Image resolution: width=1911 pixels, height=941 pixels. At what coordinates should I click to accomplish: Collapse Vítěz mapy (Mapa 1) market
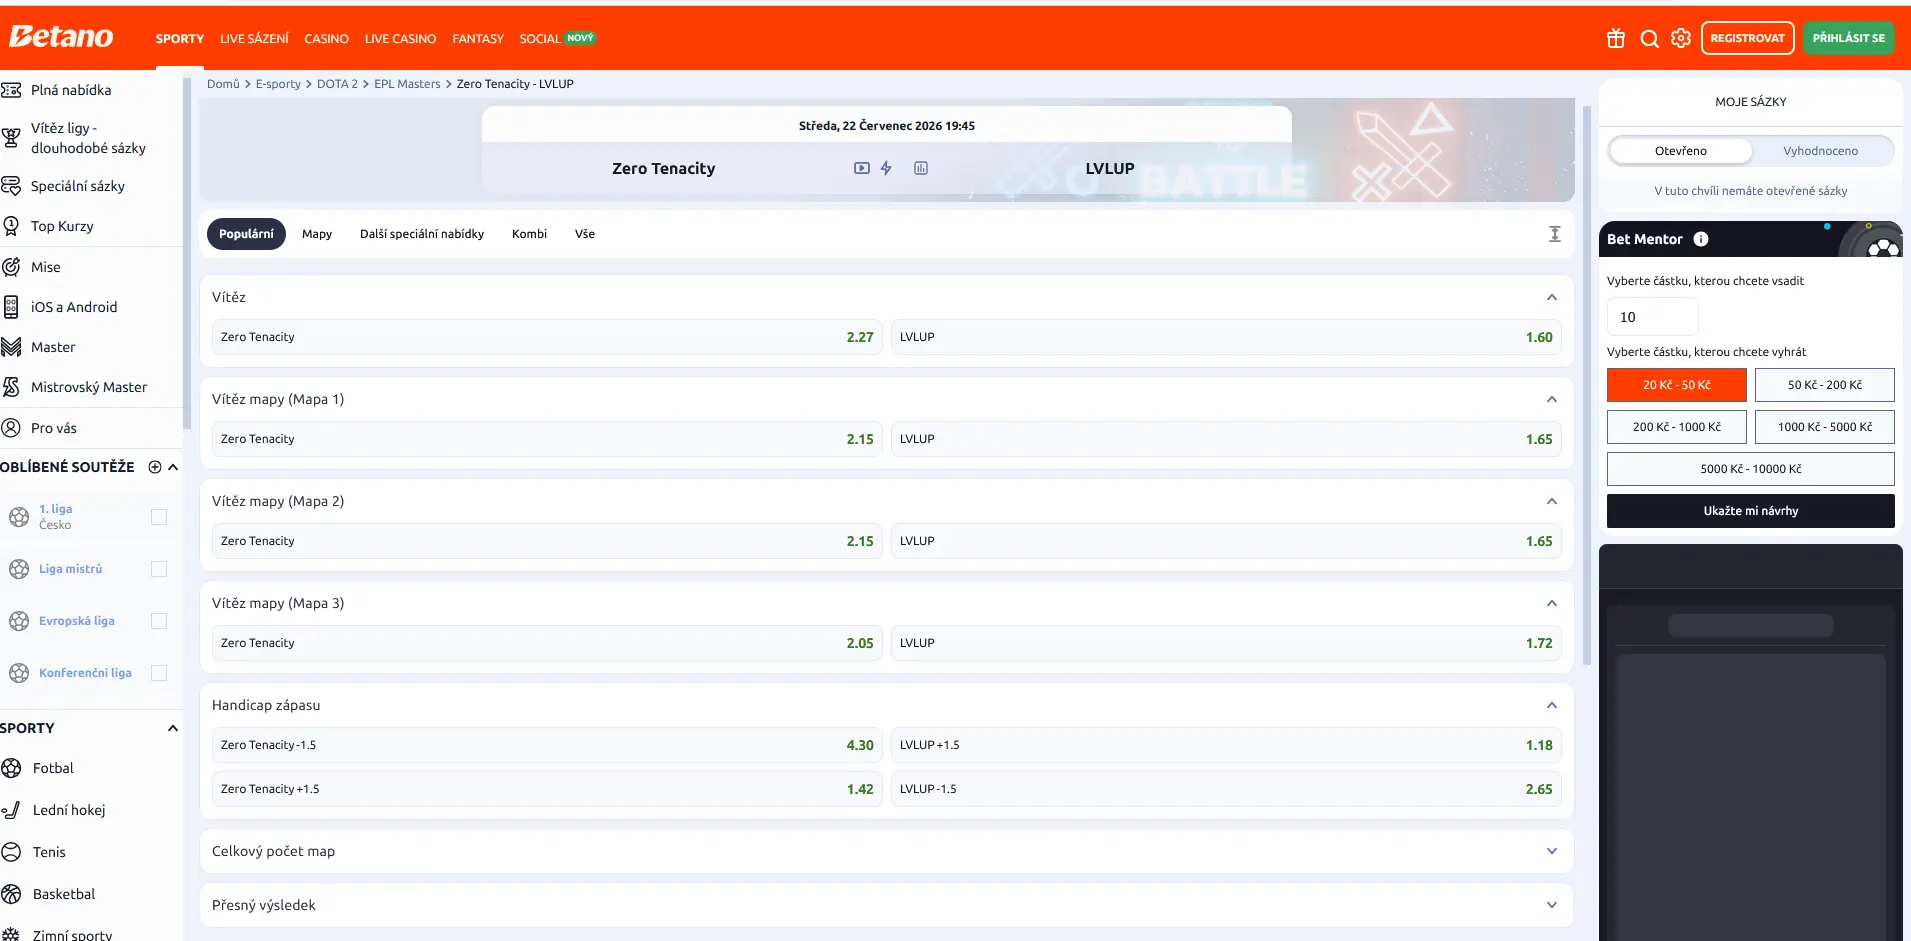(1552, 399)
